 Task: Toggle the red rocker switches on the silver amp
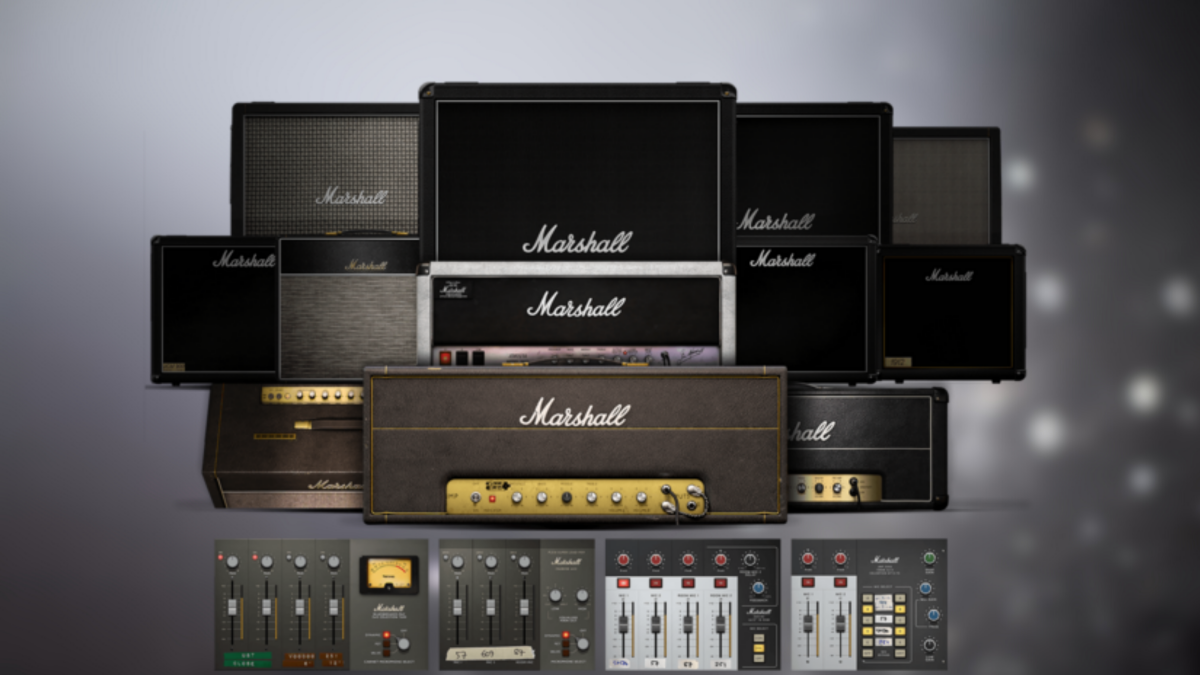point(452,357)
